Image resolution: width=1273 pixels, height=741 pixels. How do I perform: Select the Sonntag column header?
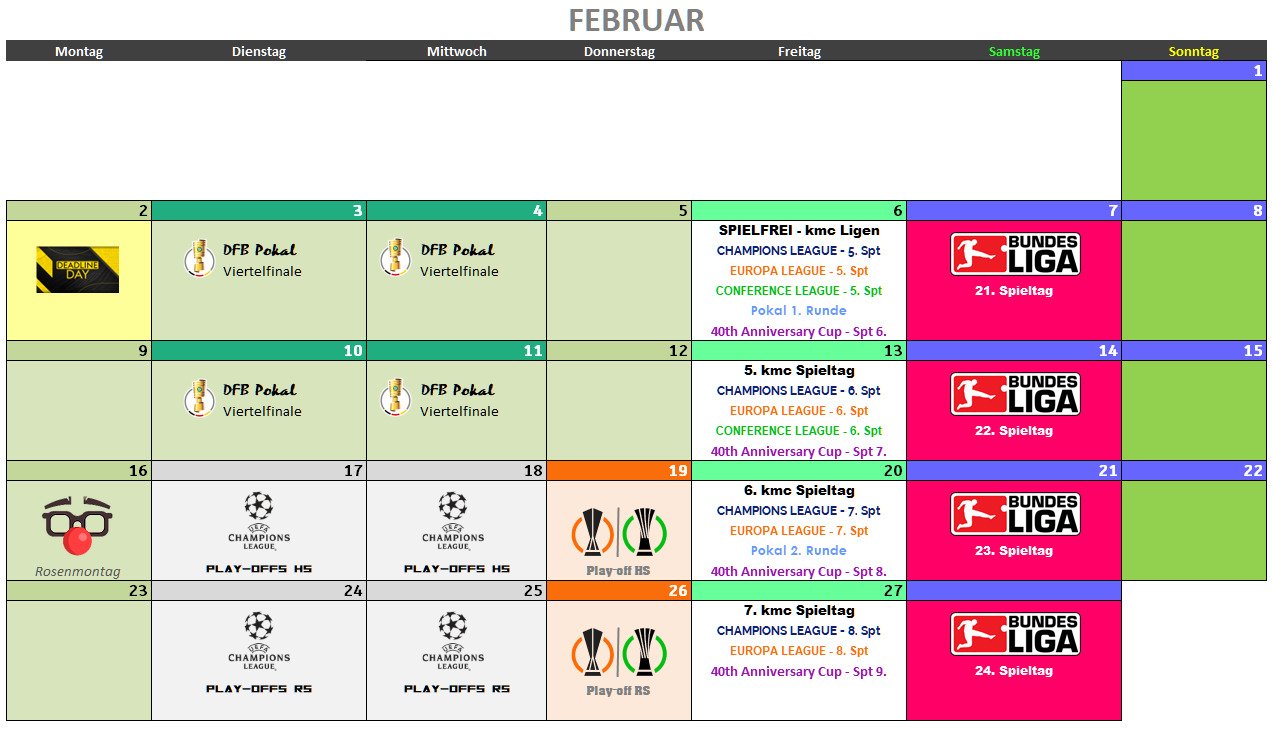pyautogui.click(x=1193, y=52)
